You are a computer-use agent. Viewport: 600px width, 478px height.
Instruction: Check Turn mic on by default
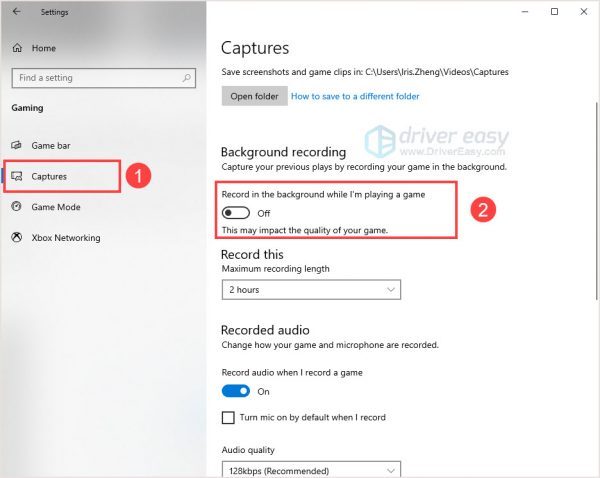227,417
